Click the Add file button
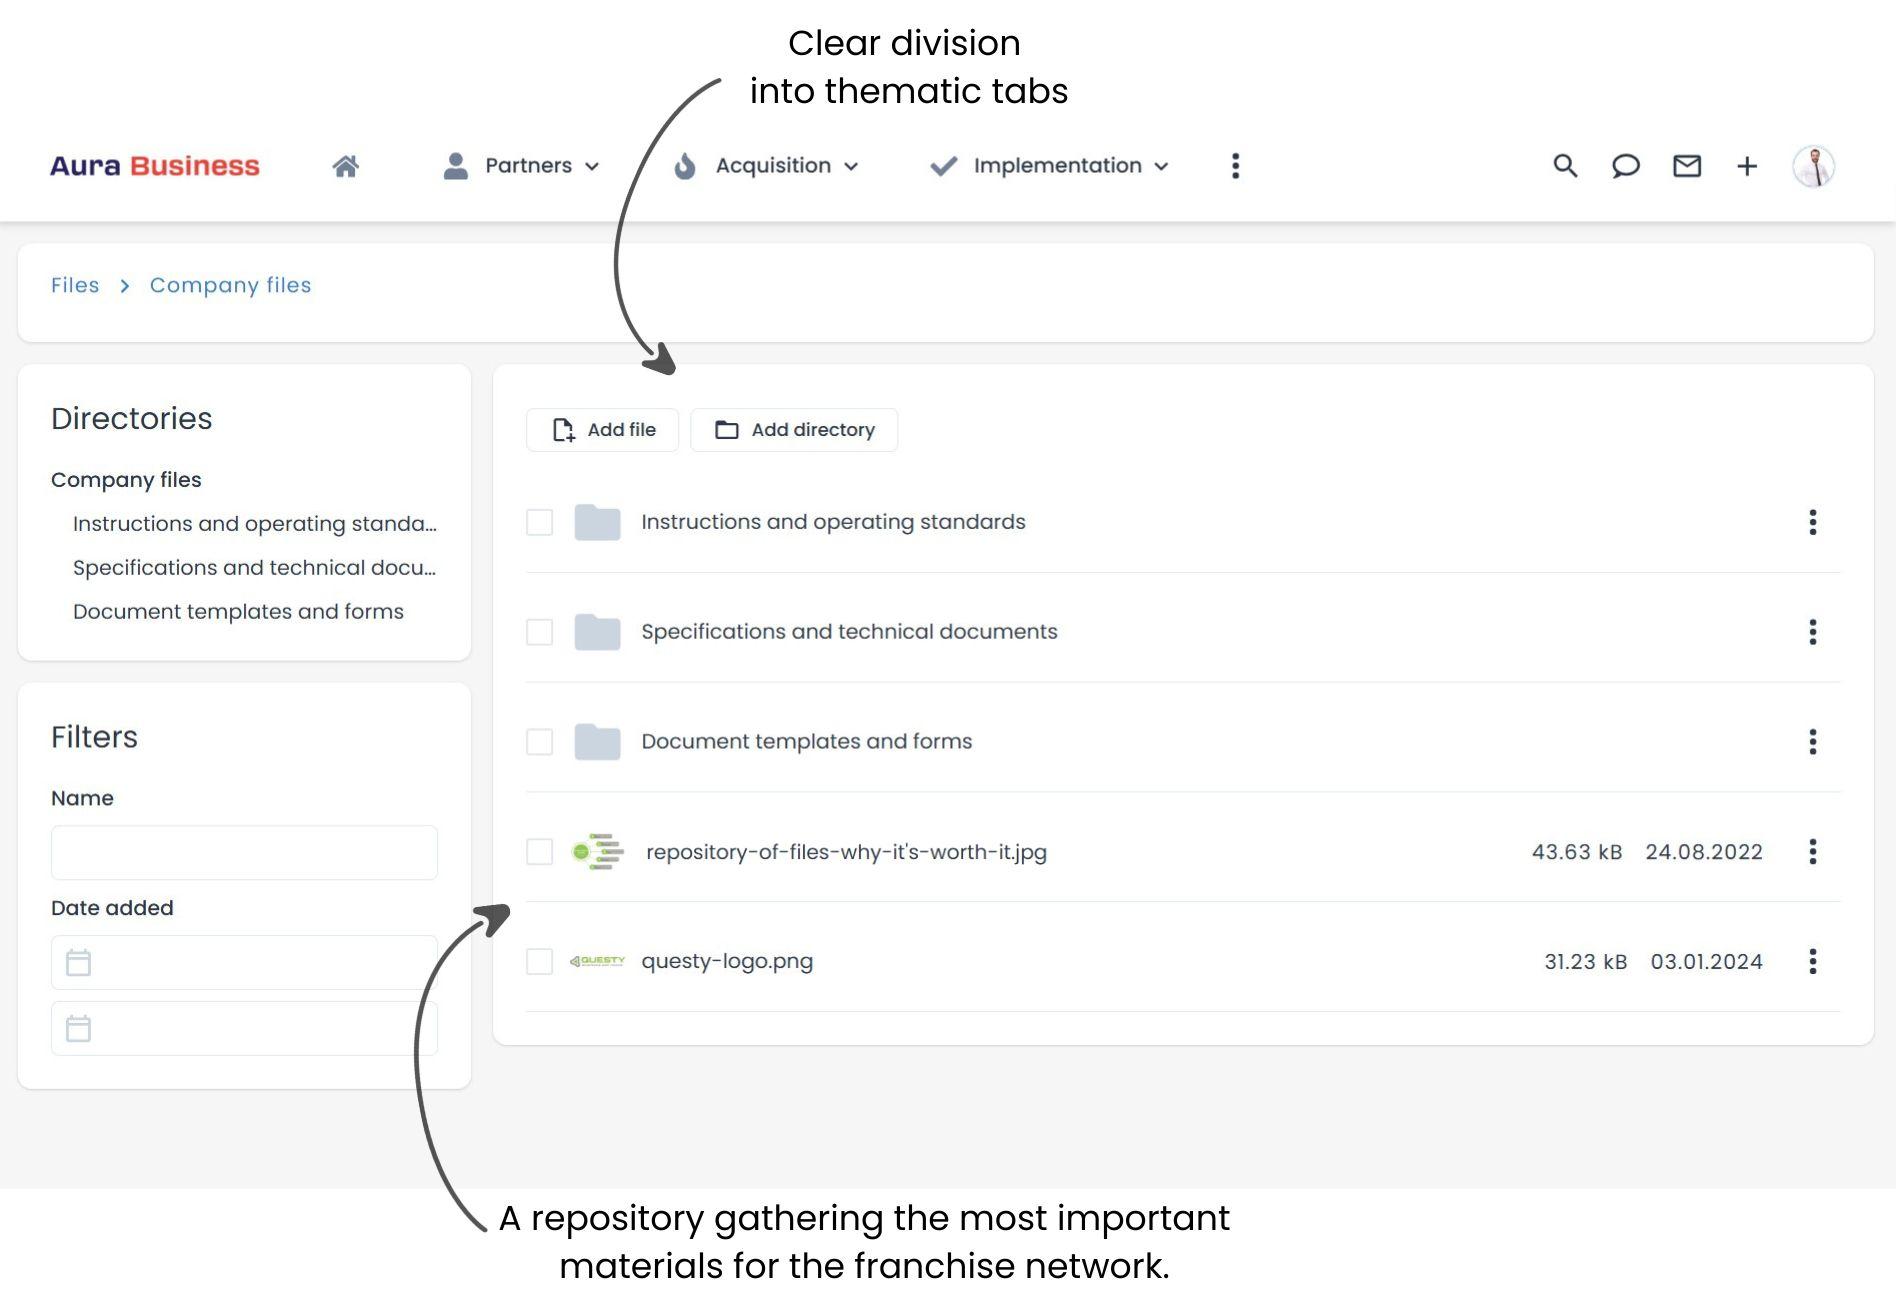This screenshot has height=1300, width=1896. pos(603,430)
